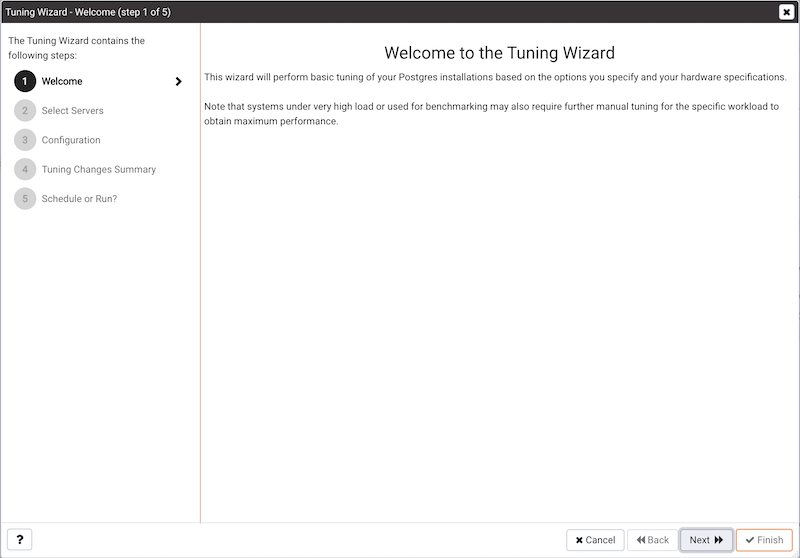Click the 'Tuning Wizard - Welcome (step 1 of 5)' title

click(x=88, y=12)
